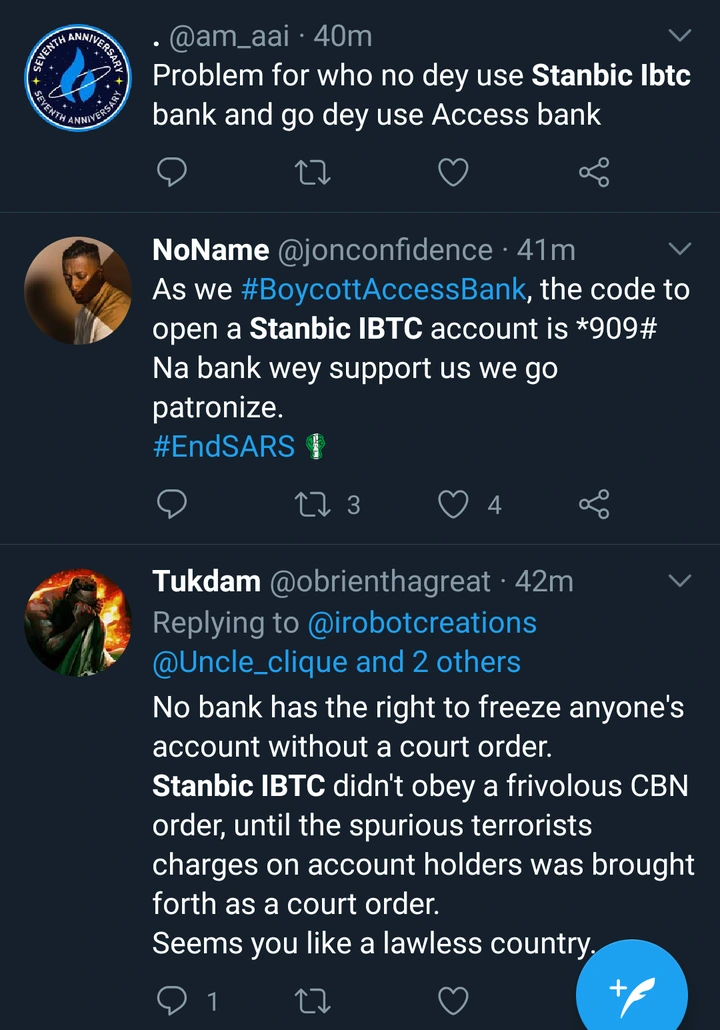Open the options chevron on Tukdam's tweet
Image resolution: width=720 pixels, height=1030 pixels.
tap(679, 580)
